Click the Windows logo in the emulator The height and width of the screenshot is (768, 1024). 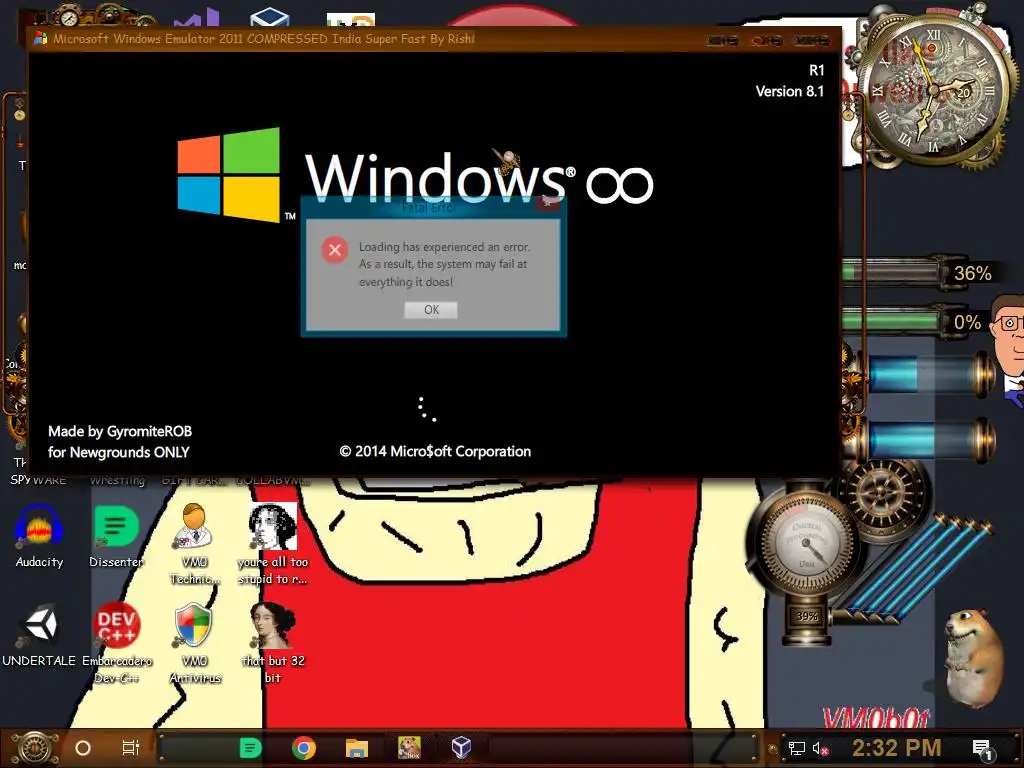(229, 175)
